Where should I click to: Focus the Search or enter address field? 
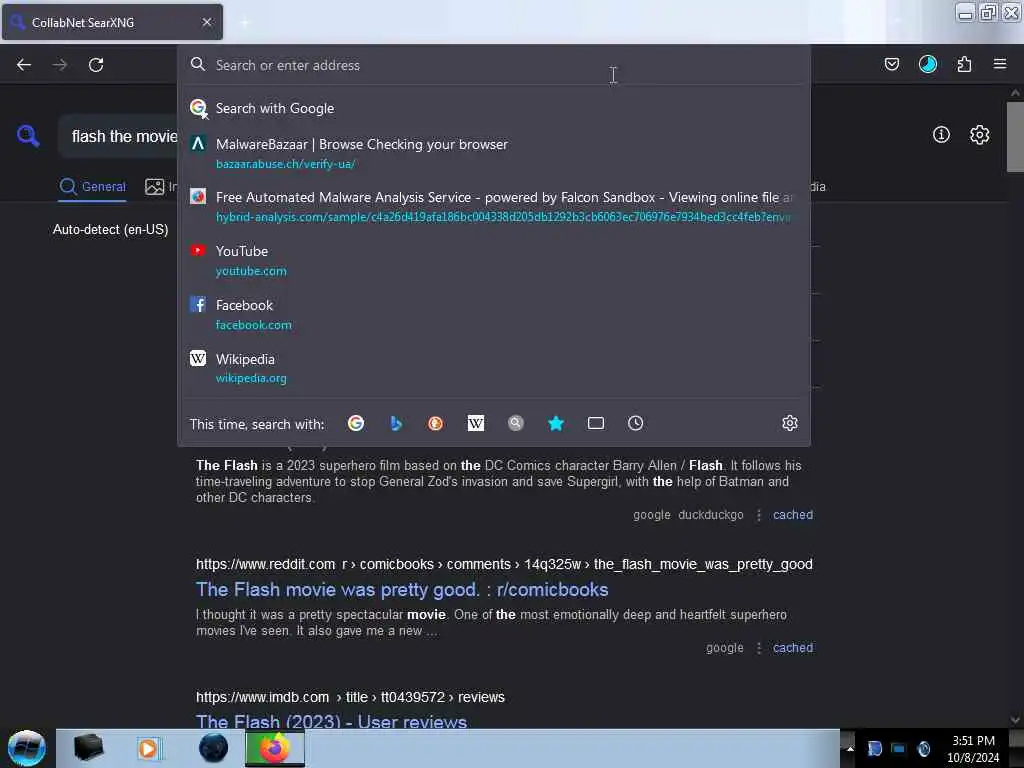(494, 65)
